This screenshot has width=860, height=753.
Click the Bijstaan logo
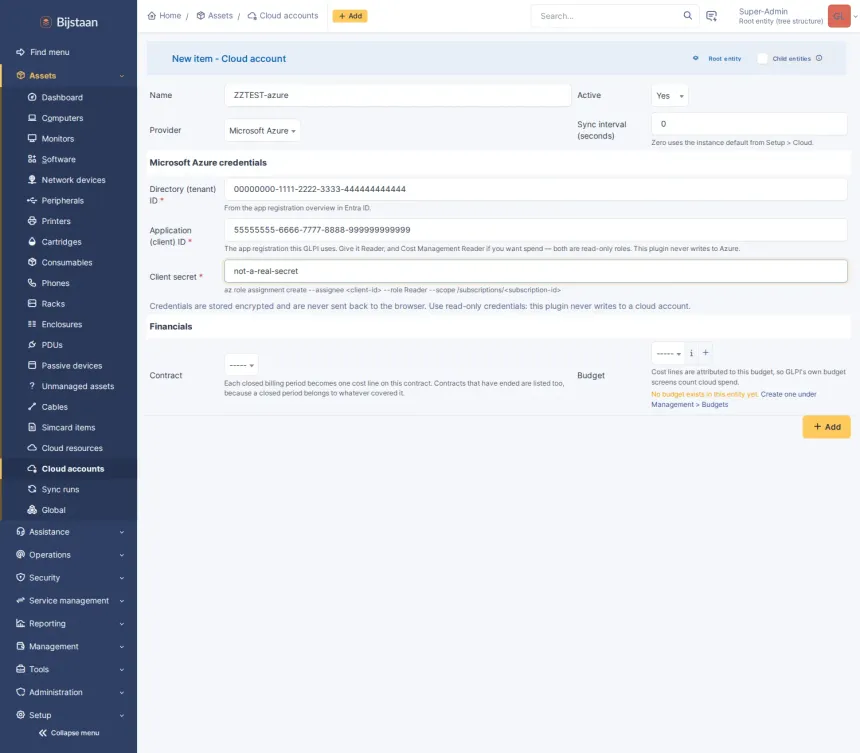point(69,22)
